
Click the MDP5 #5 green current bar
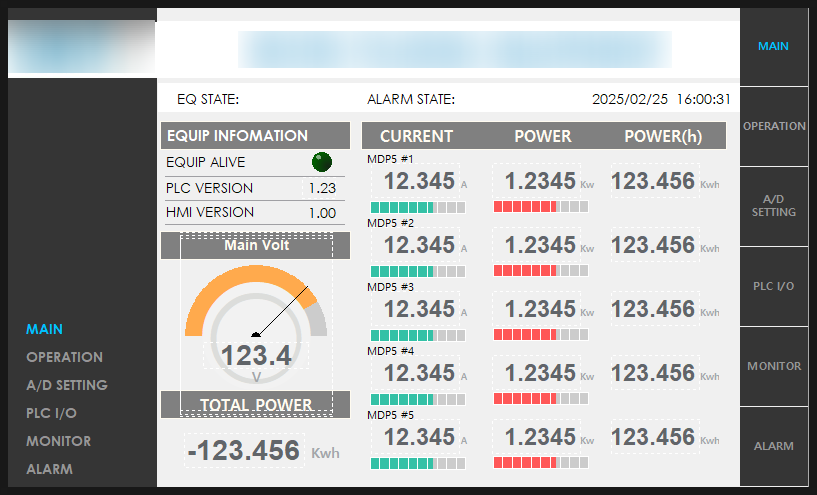[x=418, y=463]
